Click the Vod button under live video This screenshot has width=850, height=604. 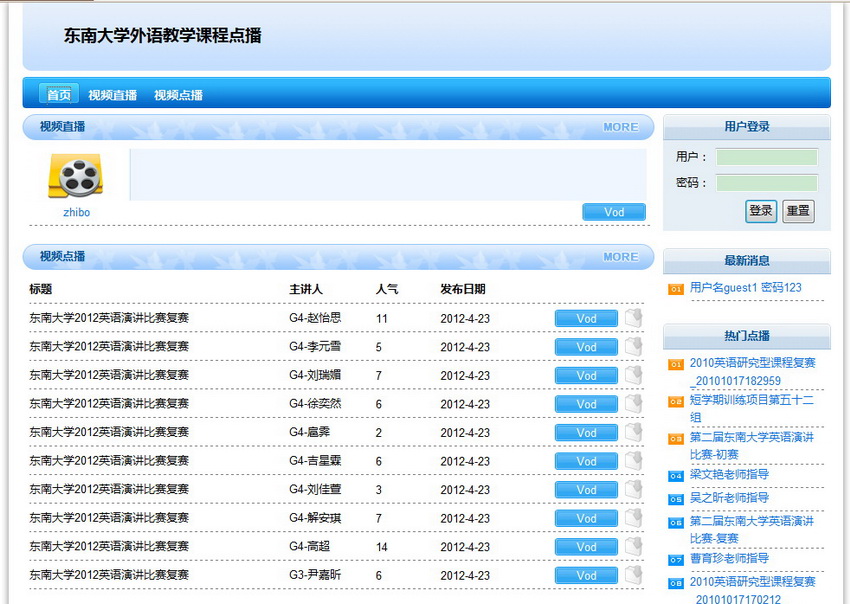click(x=614, y=212)
